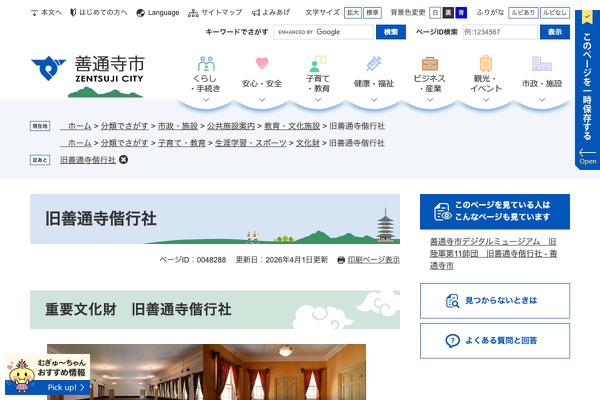
Task: Open ビジネス・産業 menu
Action: click(x=430, y=75)
